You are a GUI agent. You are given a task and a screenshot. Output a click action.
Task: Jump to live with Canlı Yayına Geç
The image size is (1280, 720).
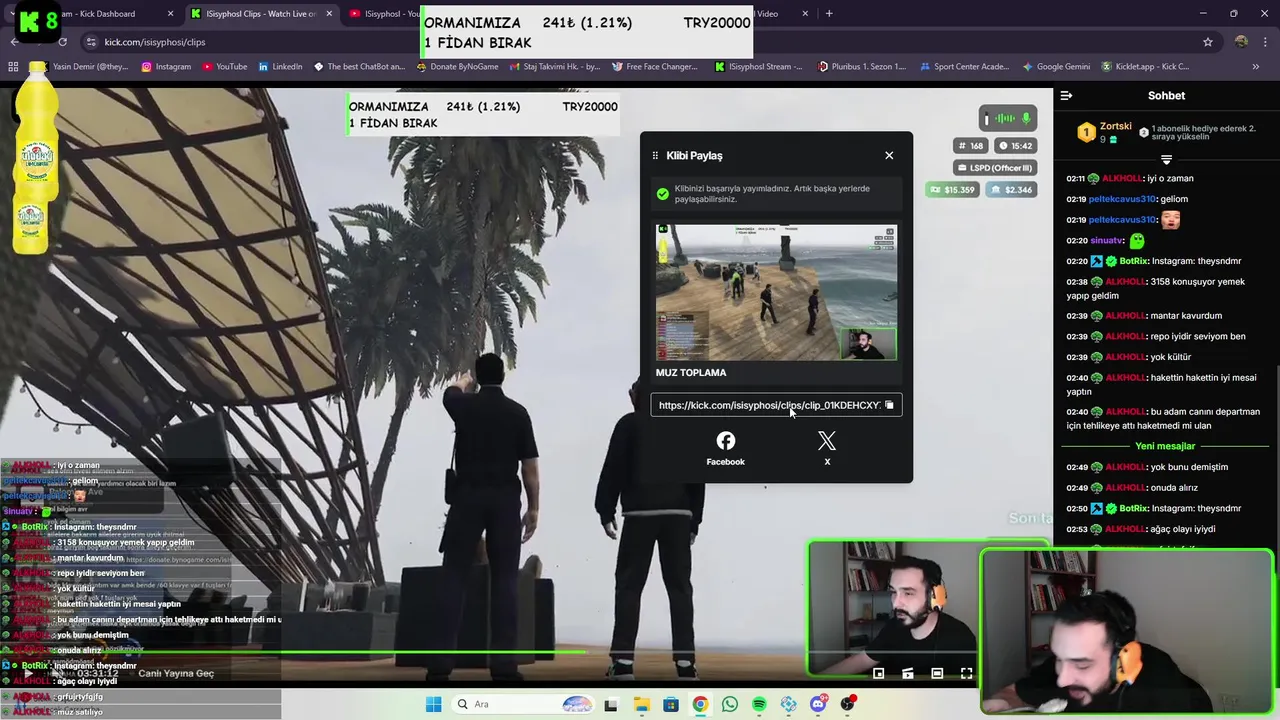pos(176,674)
